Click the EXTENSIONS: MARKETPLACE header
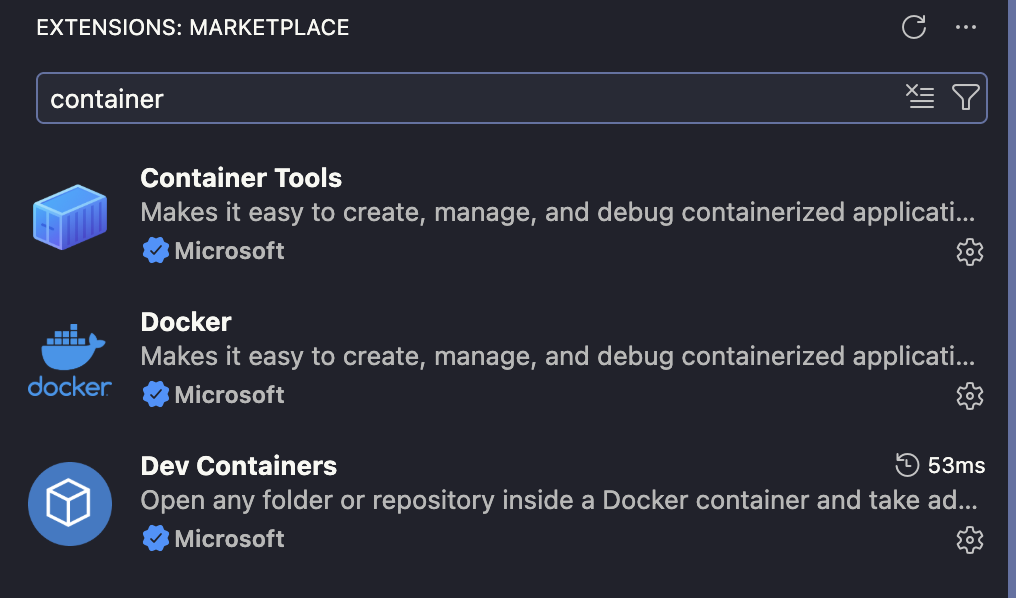 pos(192,27)
